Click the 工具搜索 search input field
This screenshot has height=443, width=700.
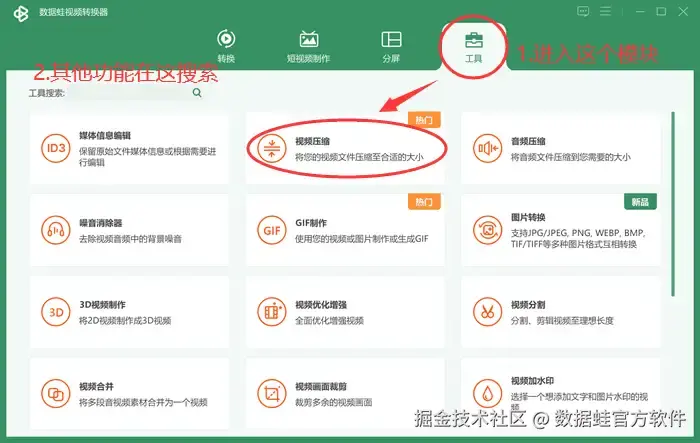tap(128, 93)
